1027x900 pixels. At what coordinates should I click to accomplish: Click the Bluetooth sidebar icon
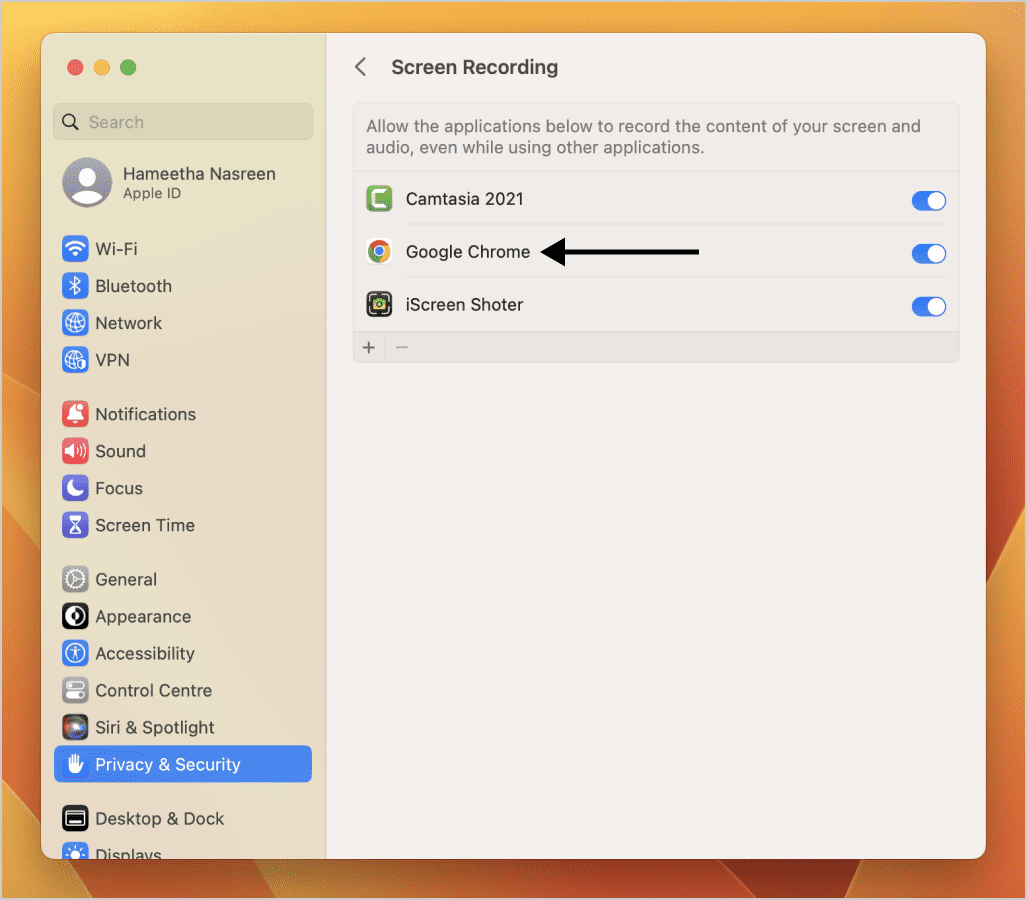click(x=75, y=286)
